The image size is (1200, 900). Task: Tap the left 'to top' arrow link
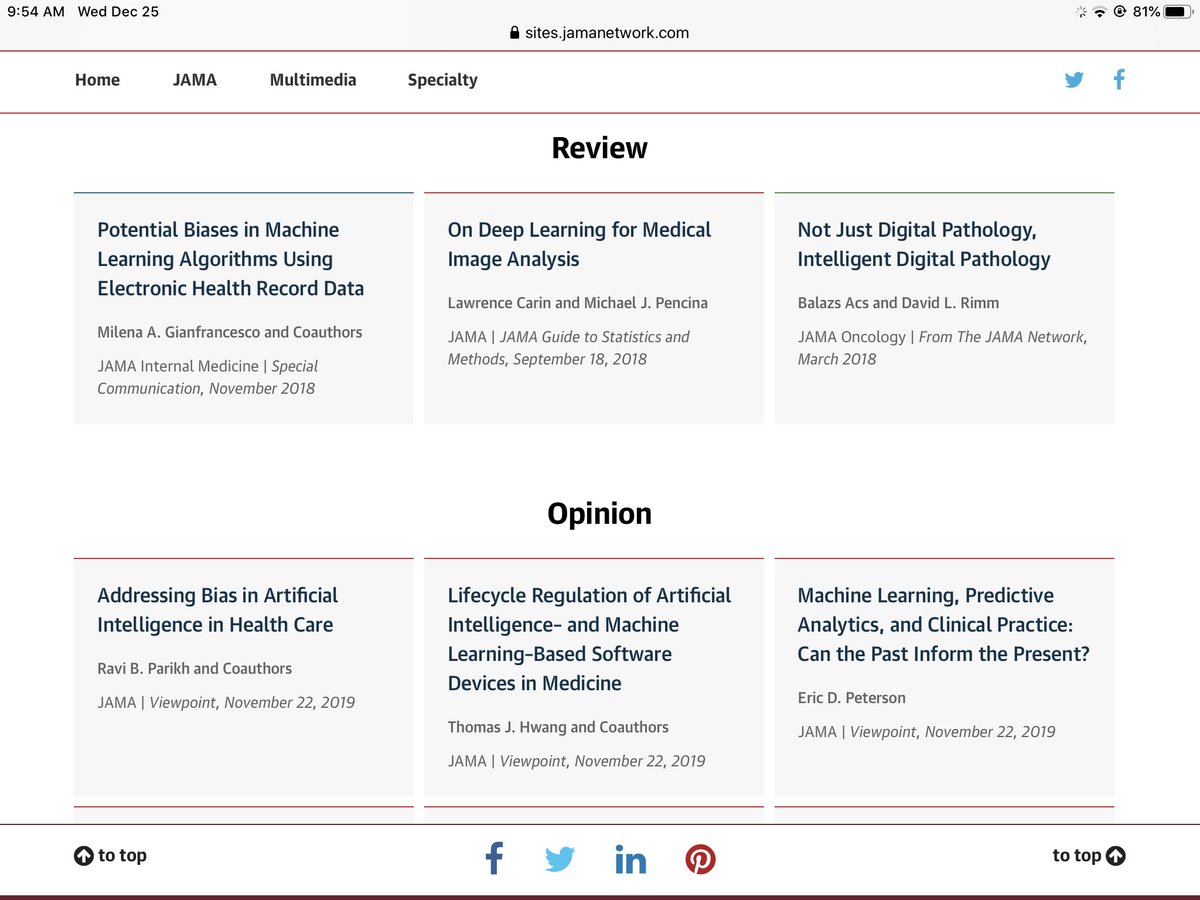click(x=110, y=856)
